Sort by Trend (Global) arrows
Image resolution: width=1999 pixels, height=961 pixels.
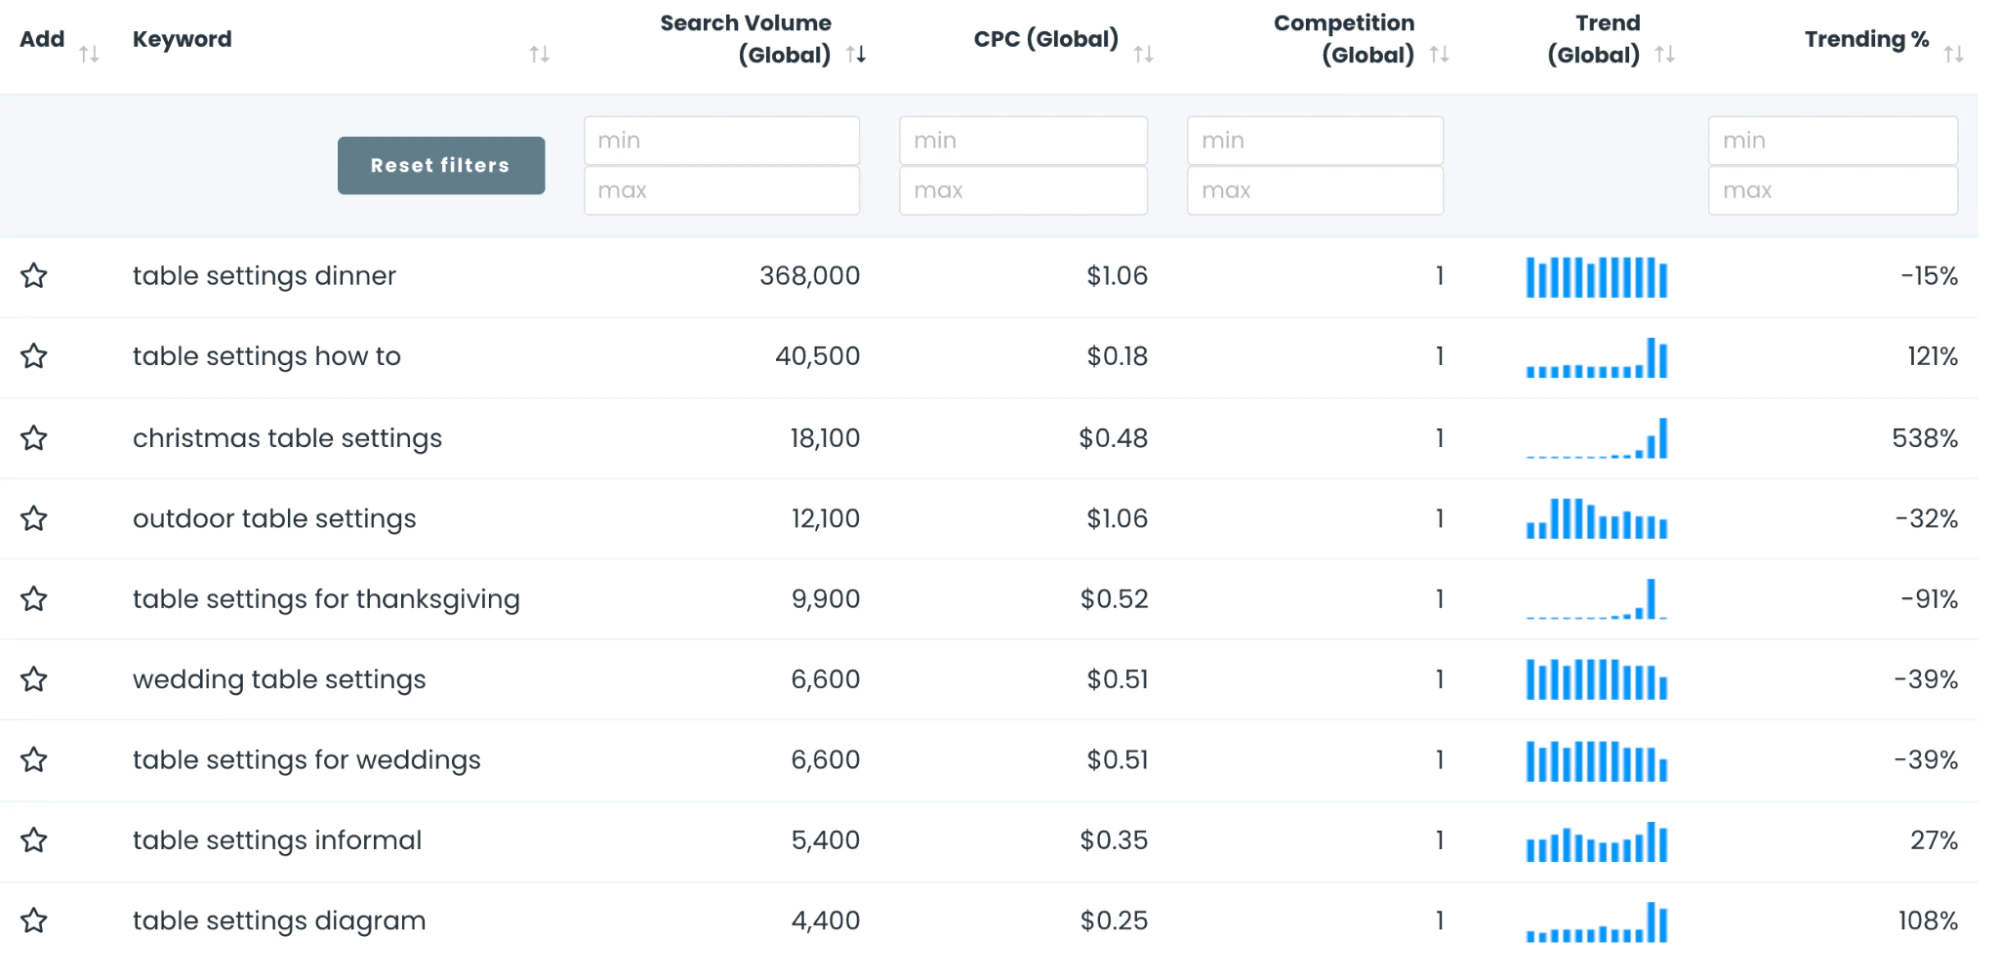[1664, 54]
